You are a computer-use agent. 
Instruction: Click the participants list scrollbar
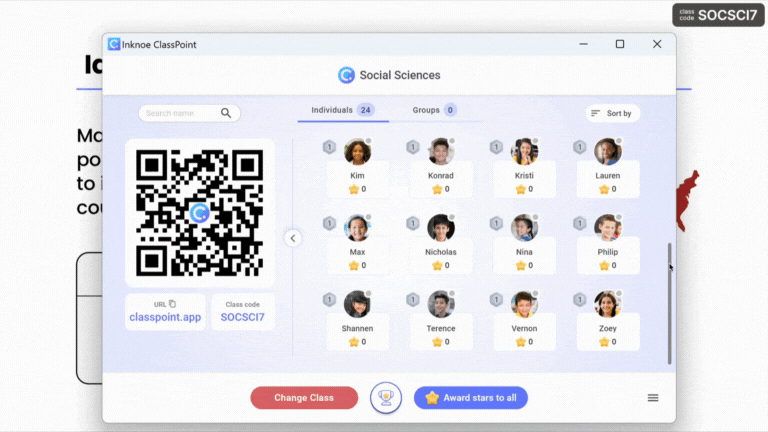670,304
